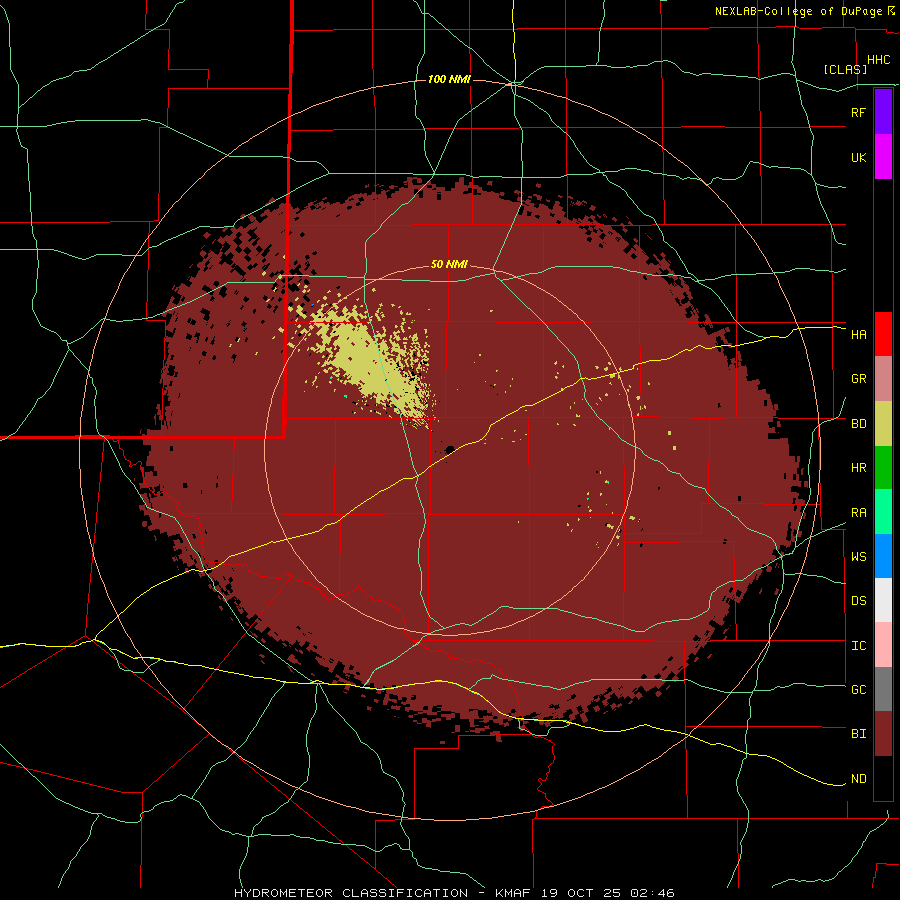Image resolution: width=900 pixels, height=900 pixels.
Task: Click the black radar site dot at center
Action: (450, 449)
